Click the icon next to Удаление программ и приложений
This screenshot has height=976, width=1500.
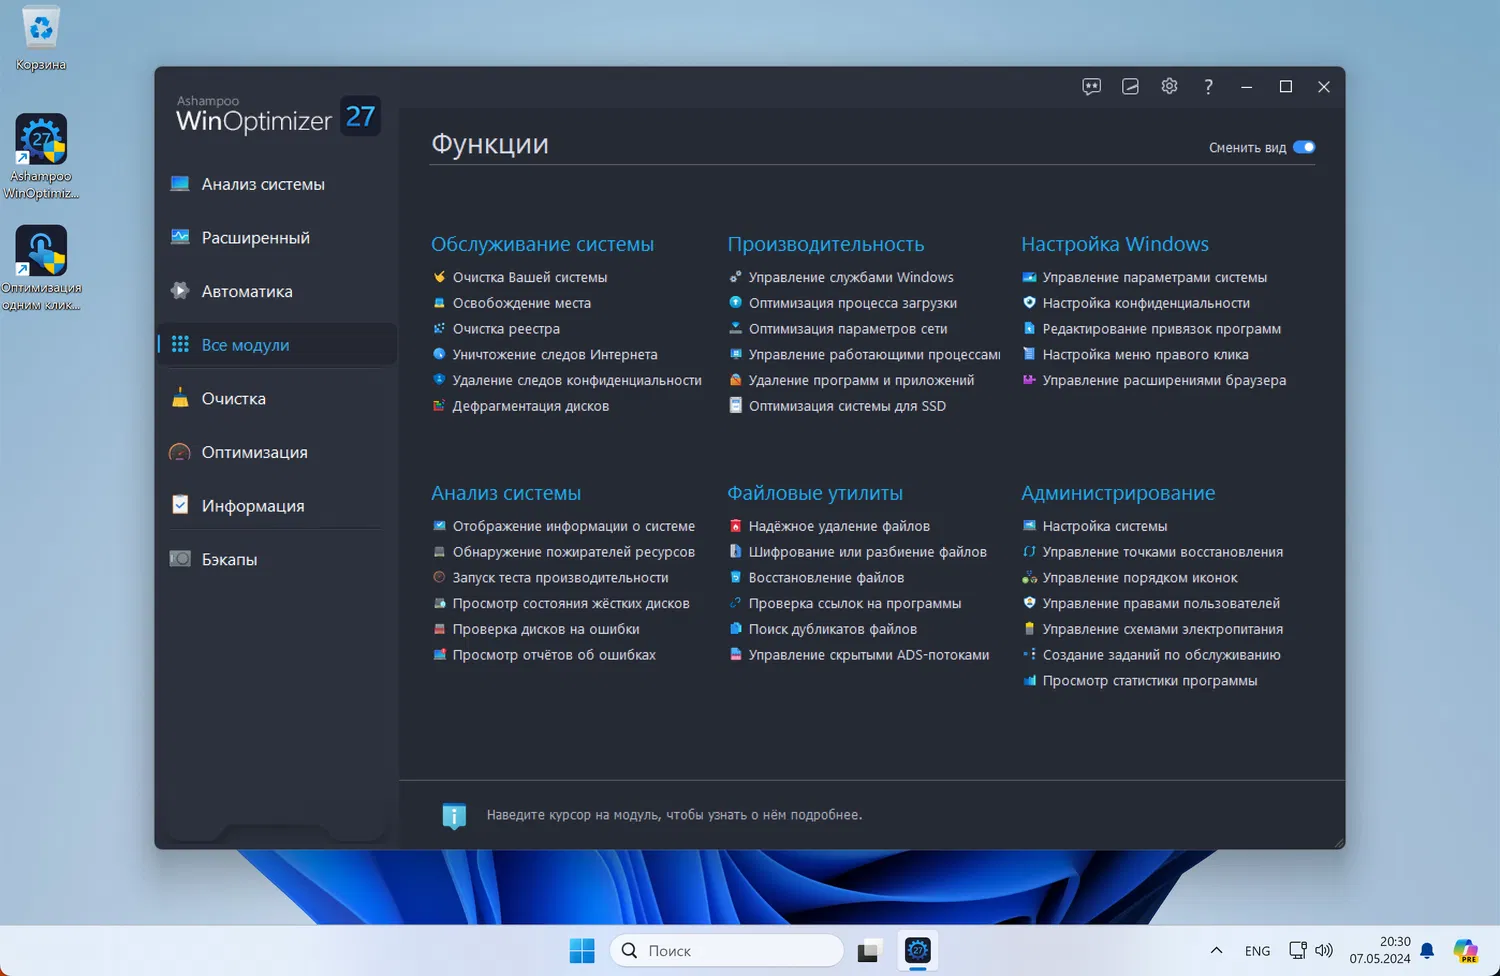click(x=735, y=380)
